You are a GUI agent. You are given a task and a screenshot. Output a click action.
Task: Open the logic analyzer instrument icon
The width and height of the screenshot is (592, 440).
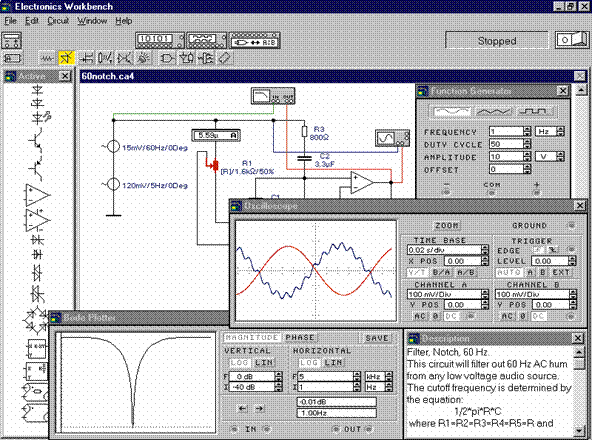point(207,40)
